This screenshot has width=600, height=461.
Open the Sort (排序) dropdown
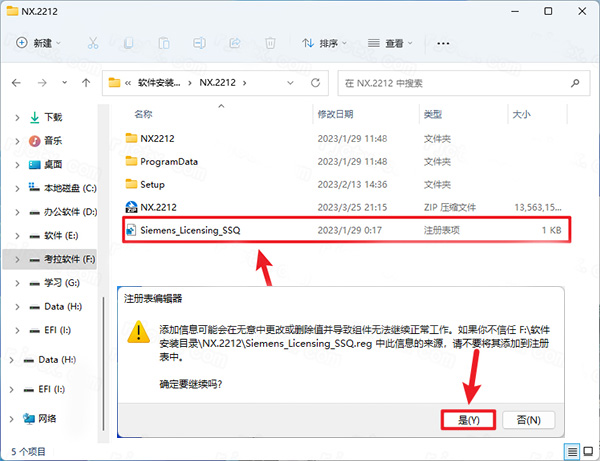point(324,43)
